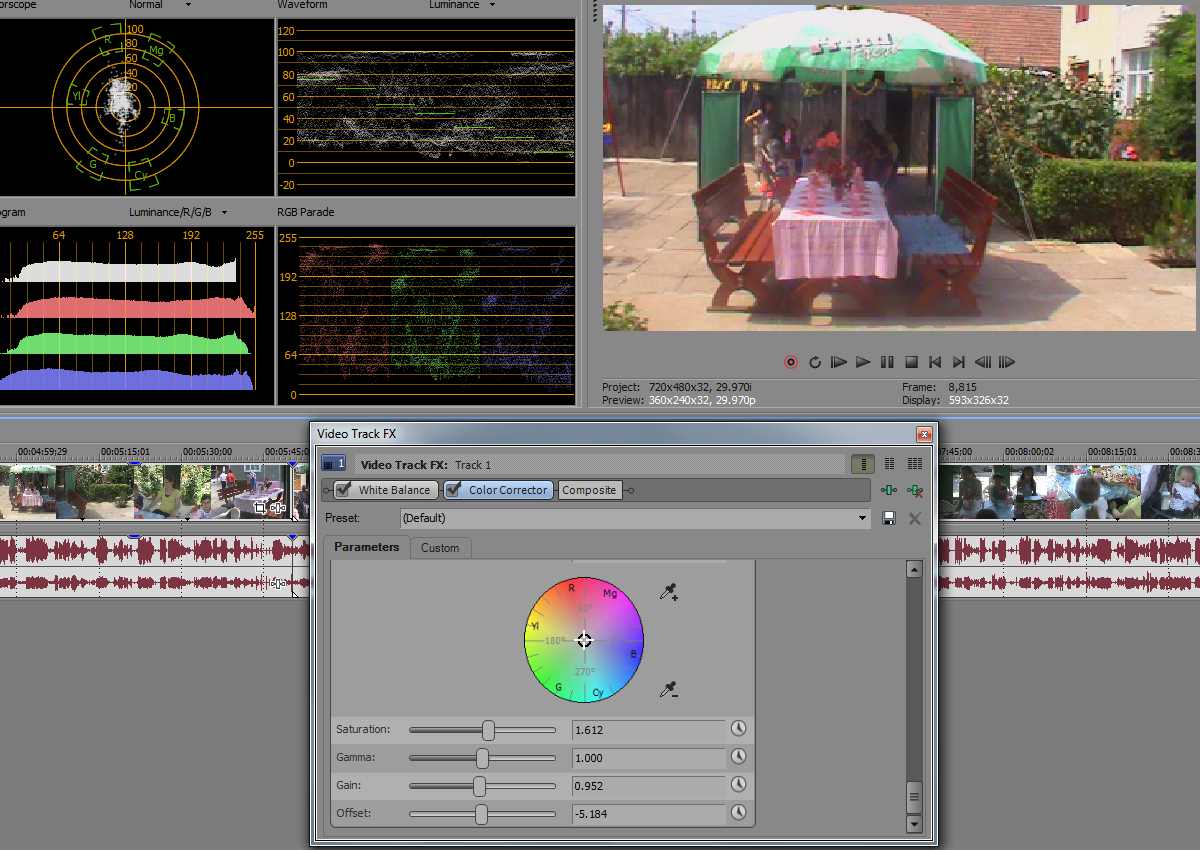Click the Composite button in chain

[589, 490]
